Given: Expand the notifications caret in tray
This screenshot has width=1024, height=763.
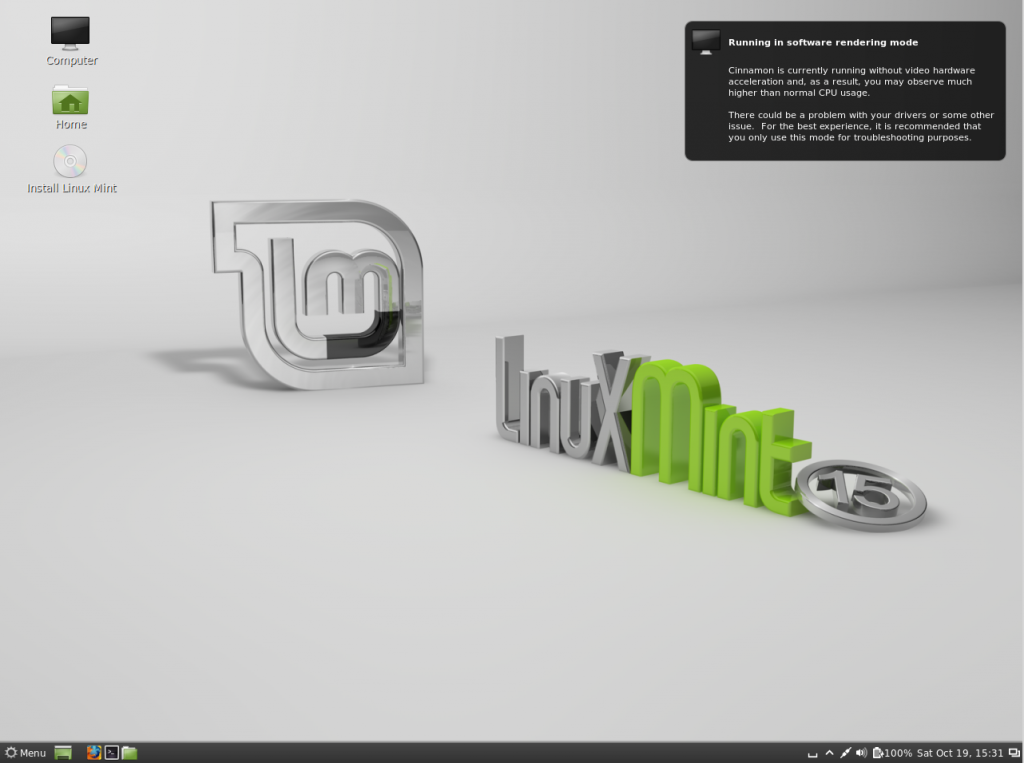Looking at the screenshot, I should point(829,753).
